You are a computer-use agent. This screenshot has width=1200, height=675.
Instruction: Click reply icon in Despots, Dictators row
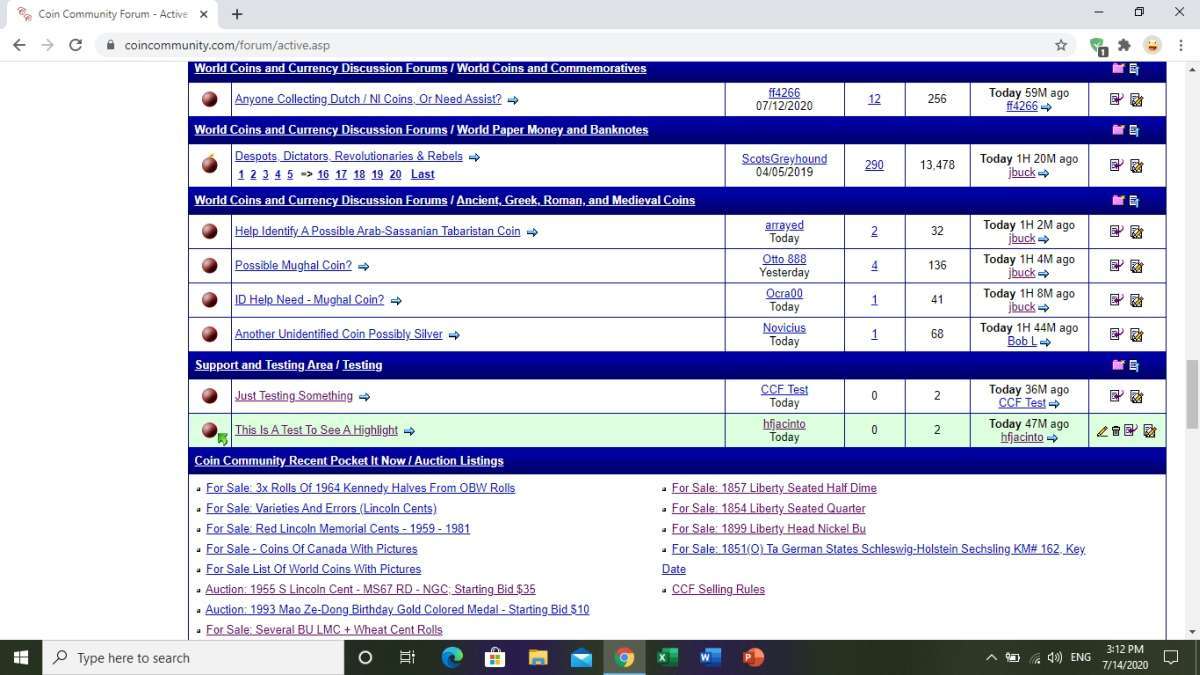pyautogui.click(x=1116, y=166)
